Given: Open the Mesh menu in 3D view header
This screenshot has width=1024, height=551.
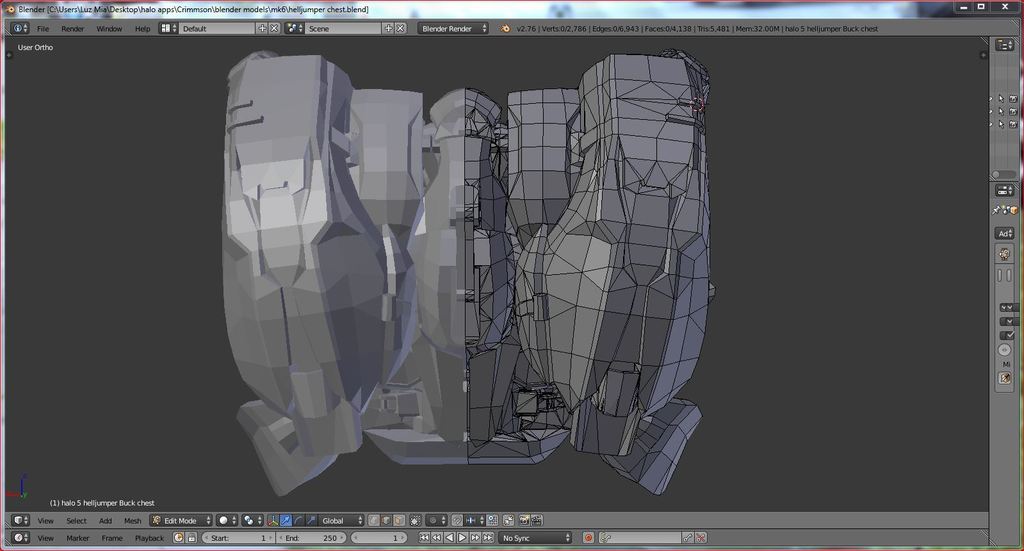Looking at the screenshot, I should pyautogui.click(x=132, y=520).
